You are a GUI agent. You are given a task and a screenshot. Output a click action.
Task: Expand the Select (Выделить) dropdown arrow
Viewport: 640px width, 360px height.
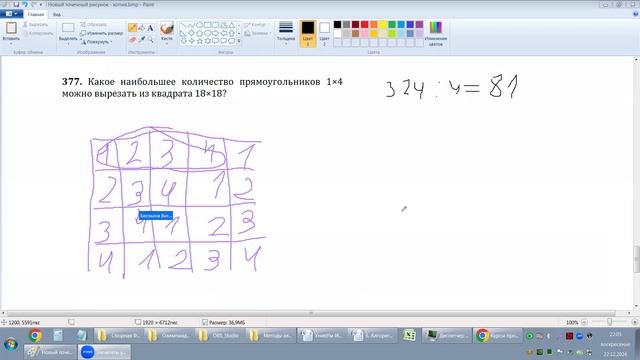coord(68,43)
